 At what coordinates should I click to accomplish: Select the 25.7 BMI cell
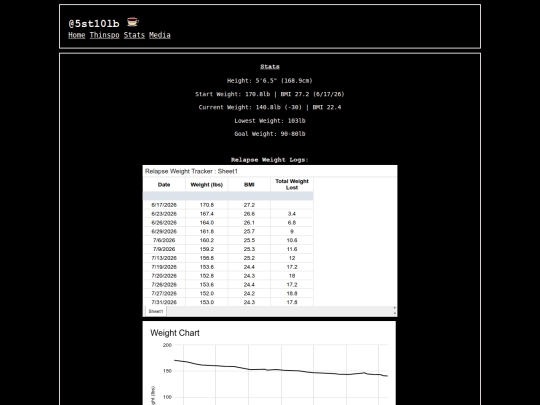pos(249,231)
